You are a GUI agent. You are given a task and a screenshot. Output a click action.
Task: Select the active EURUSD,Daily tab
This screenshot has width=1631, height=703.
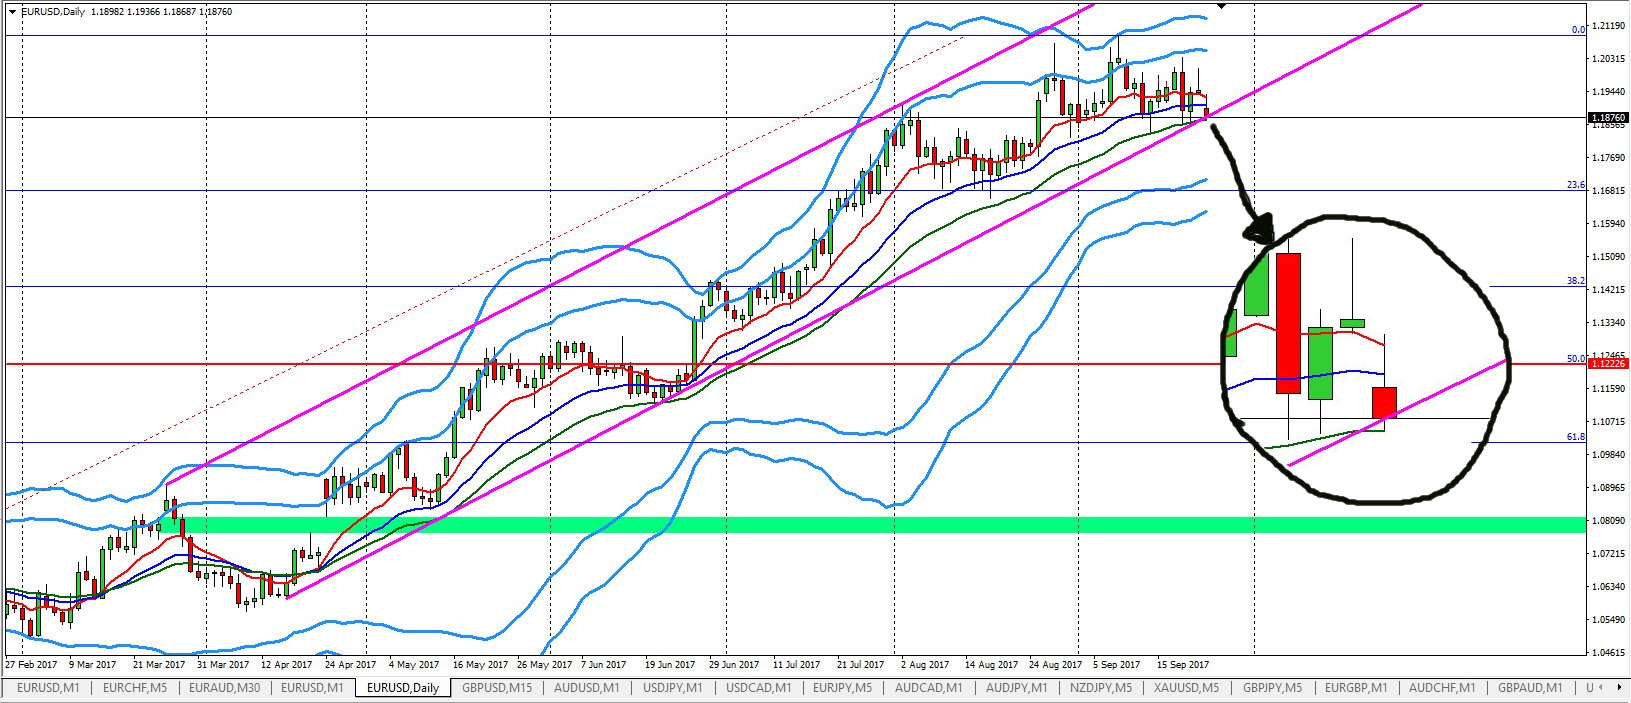coord(403,688)
